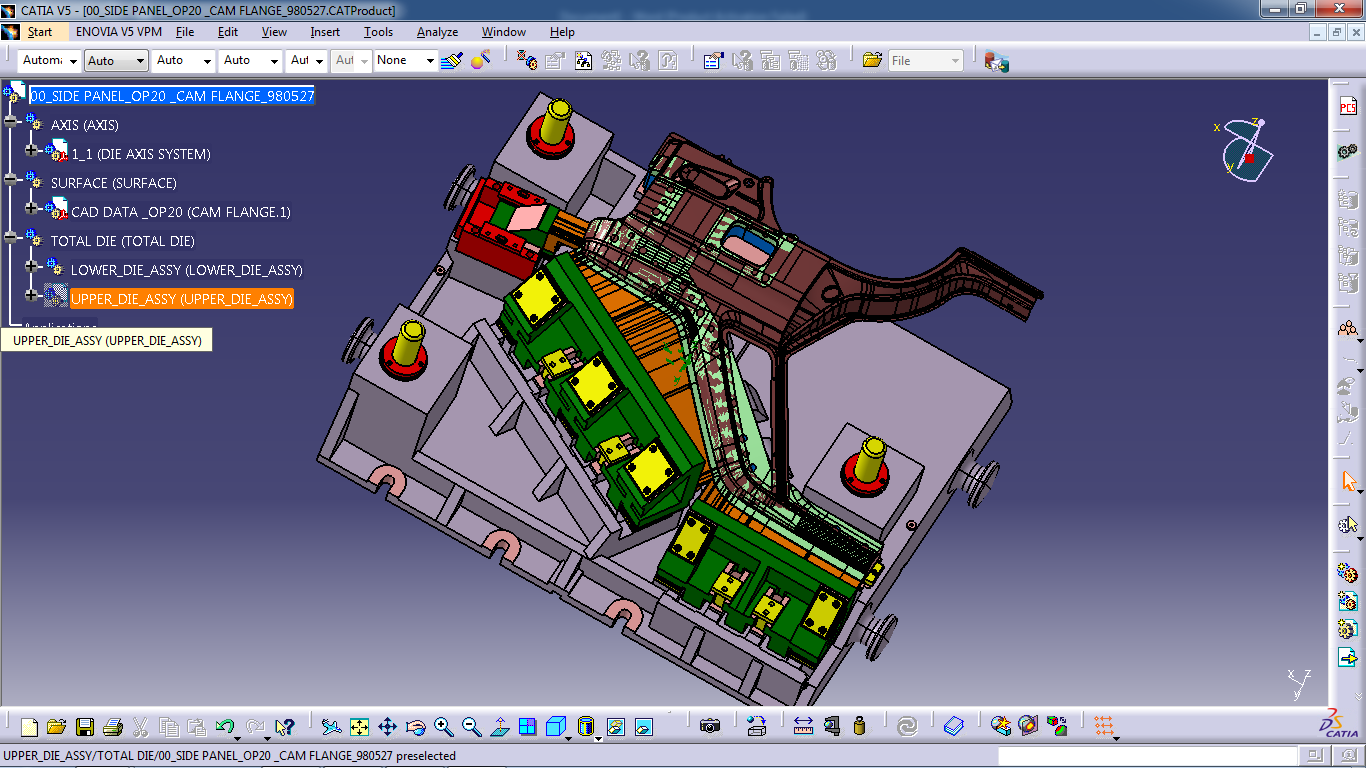This screenshot has width=1366, height=768.
Task: Select the Pan tool
Action: [387, 727]
